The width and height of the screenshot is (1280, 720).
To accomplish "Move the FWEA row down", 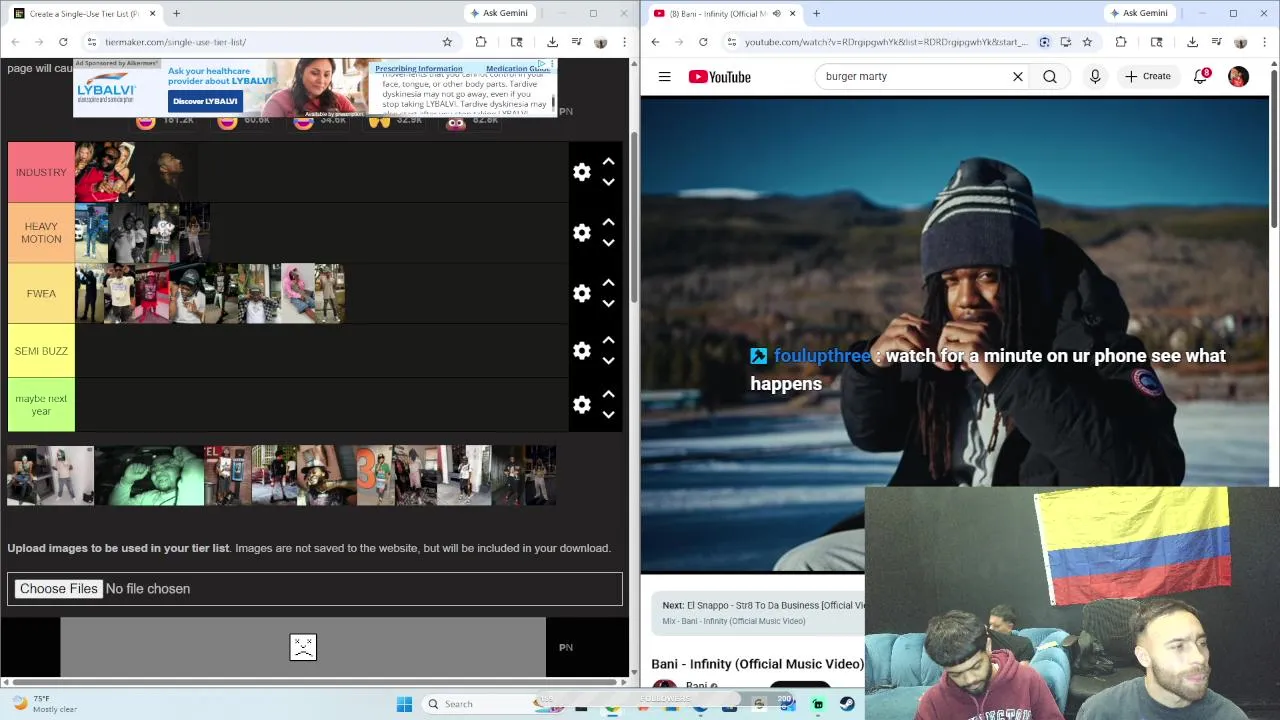I will click(608, 303).
